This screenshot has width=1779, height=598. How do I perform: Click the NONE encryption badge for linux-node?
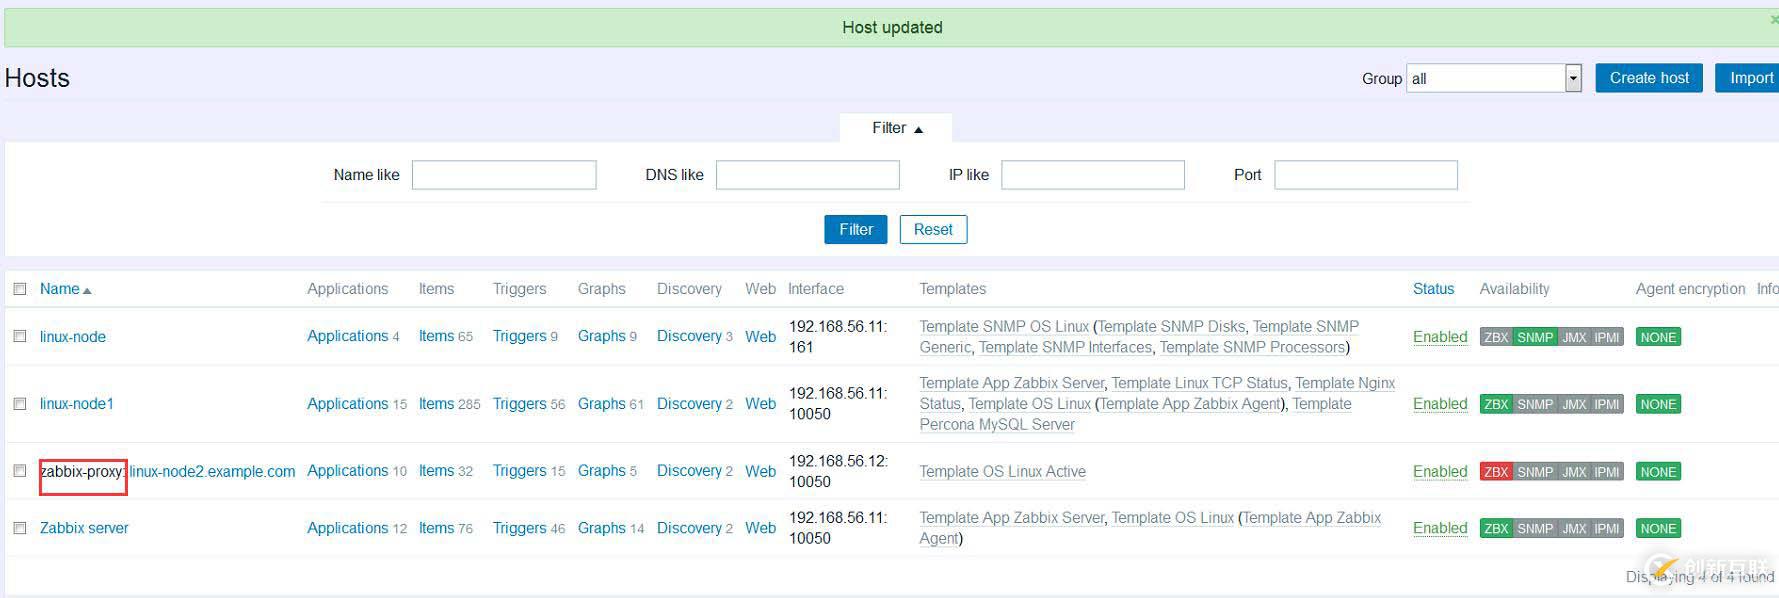1658,337
